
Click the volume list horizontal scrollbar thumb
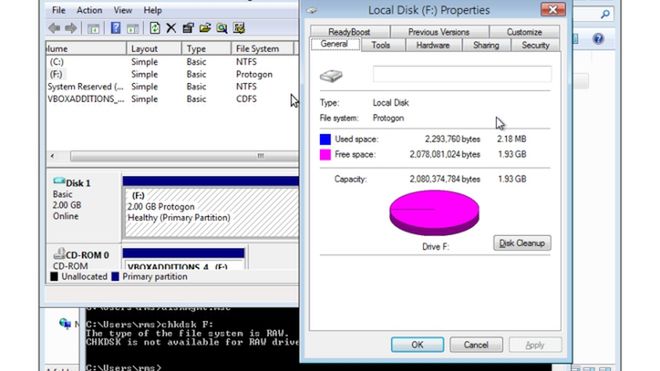tap(185, 156)
